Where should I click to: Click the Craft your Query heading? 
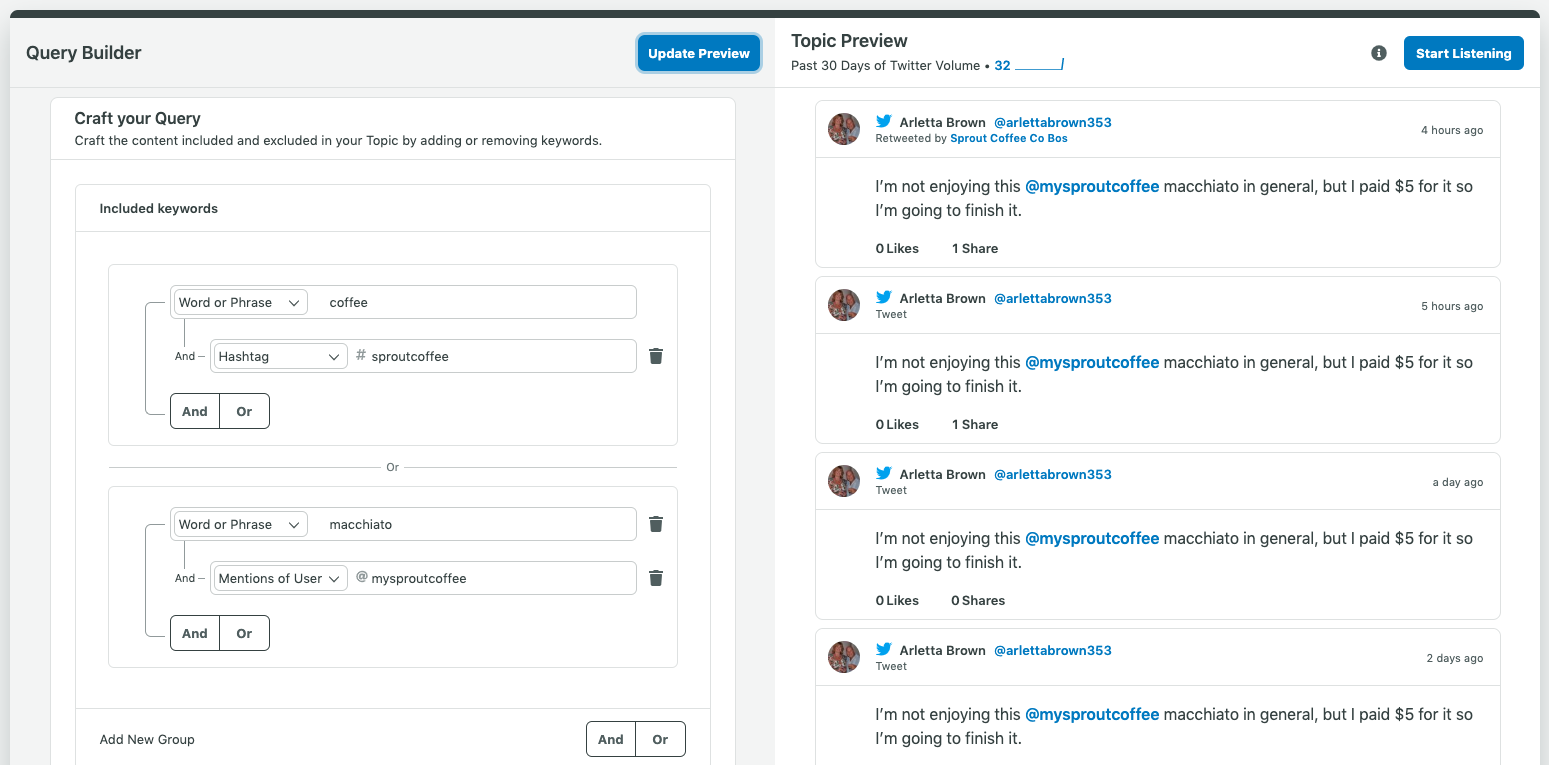pyautogui.click(x=138, y=118)
